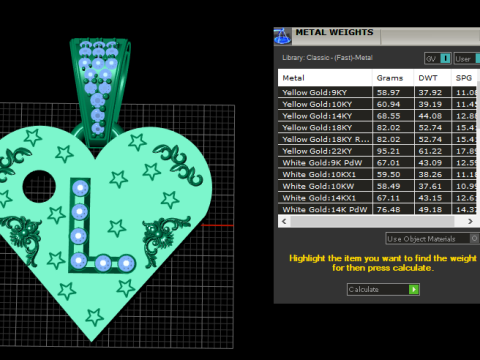Viewport: 480px width, 360px height.
Task: Click the 95.21 grams cell
Action: 393,151
